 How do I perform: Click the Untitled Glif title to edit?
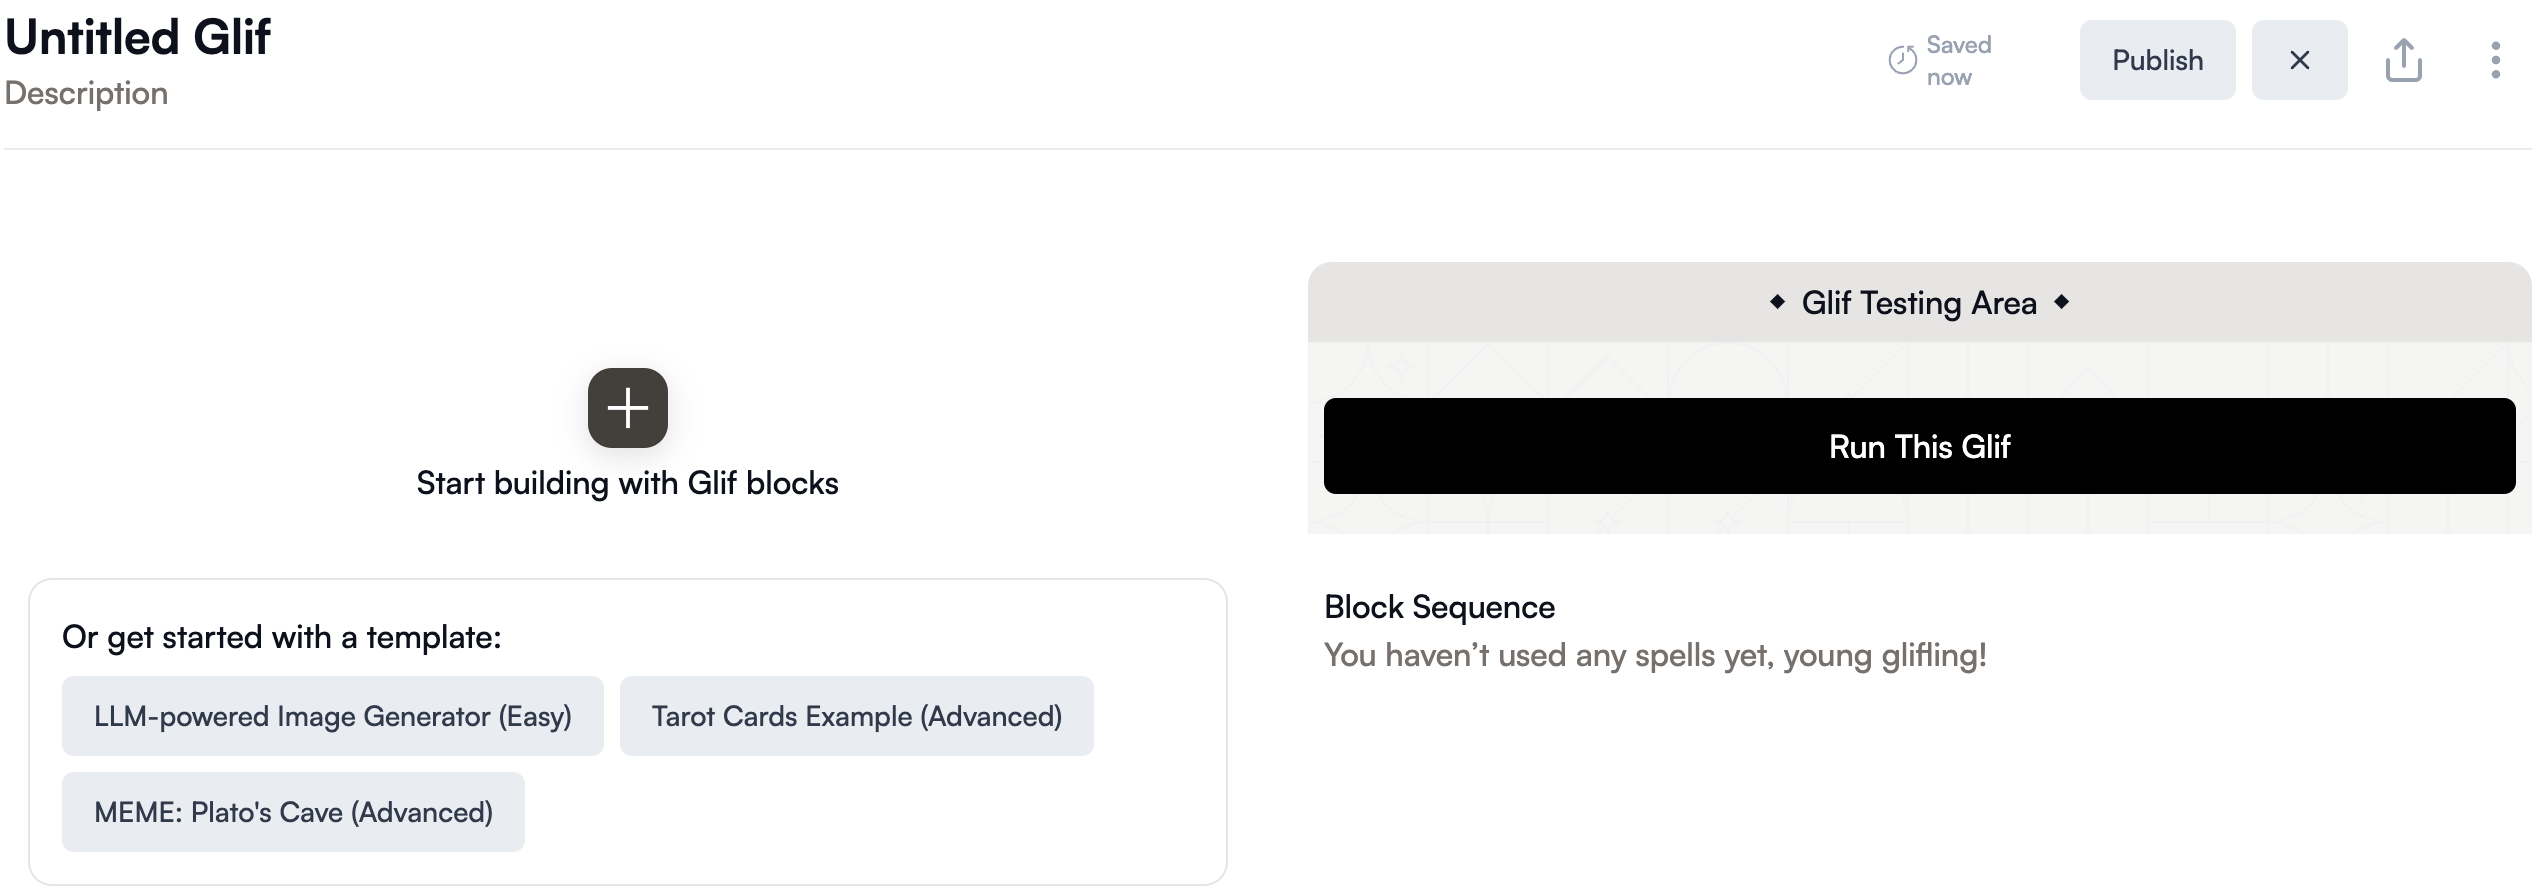[x=138, y=38]
